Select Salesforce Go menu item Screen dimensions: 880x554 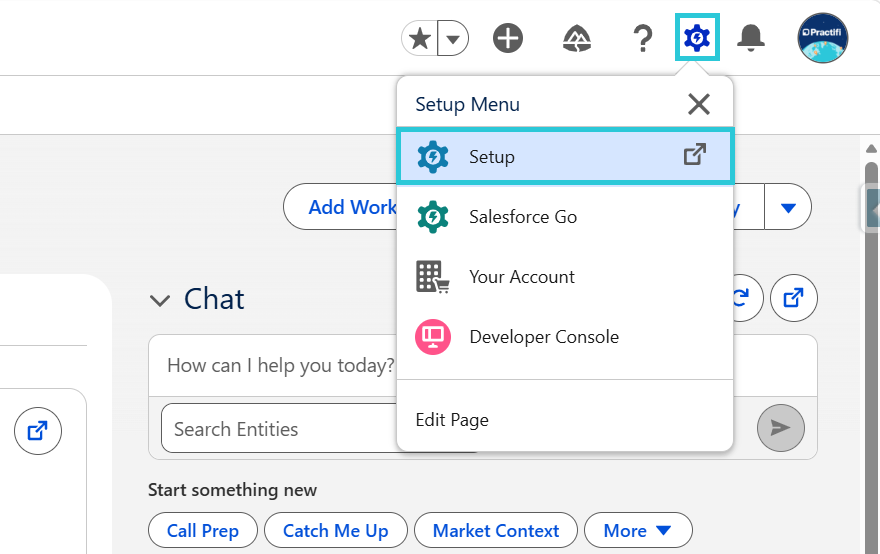pos(565,217)
